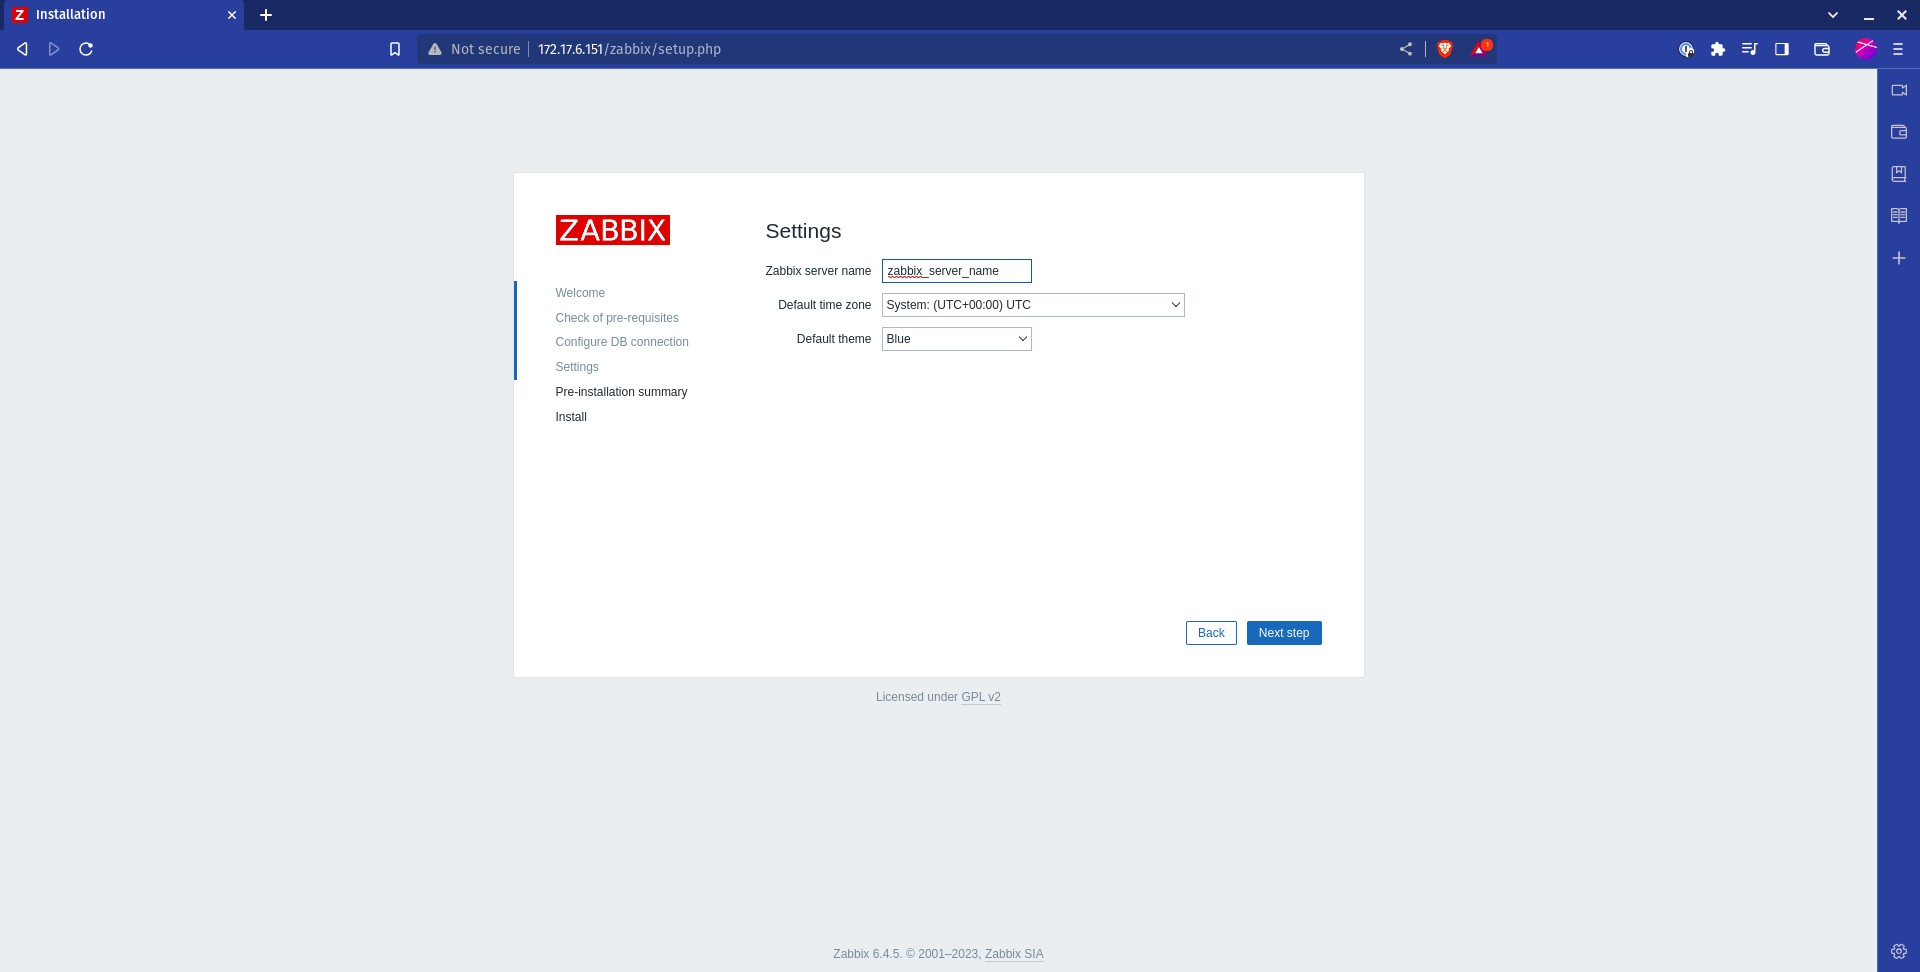
Task: Open reading list icon in sidebar
Action: (x=1899, y=216)
